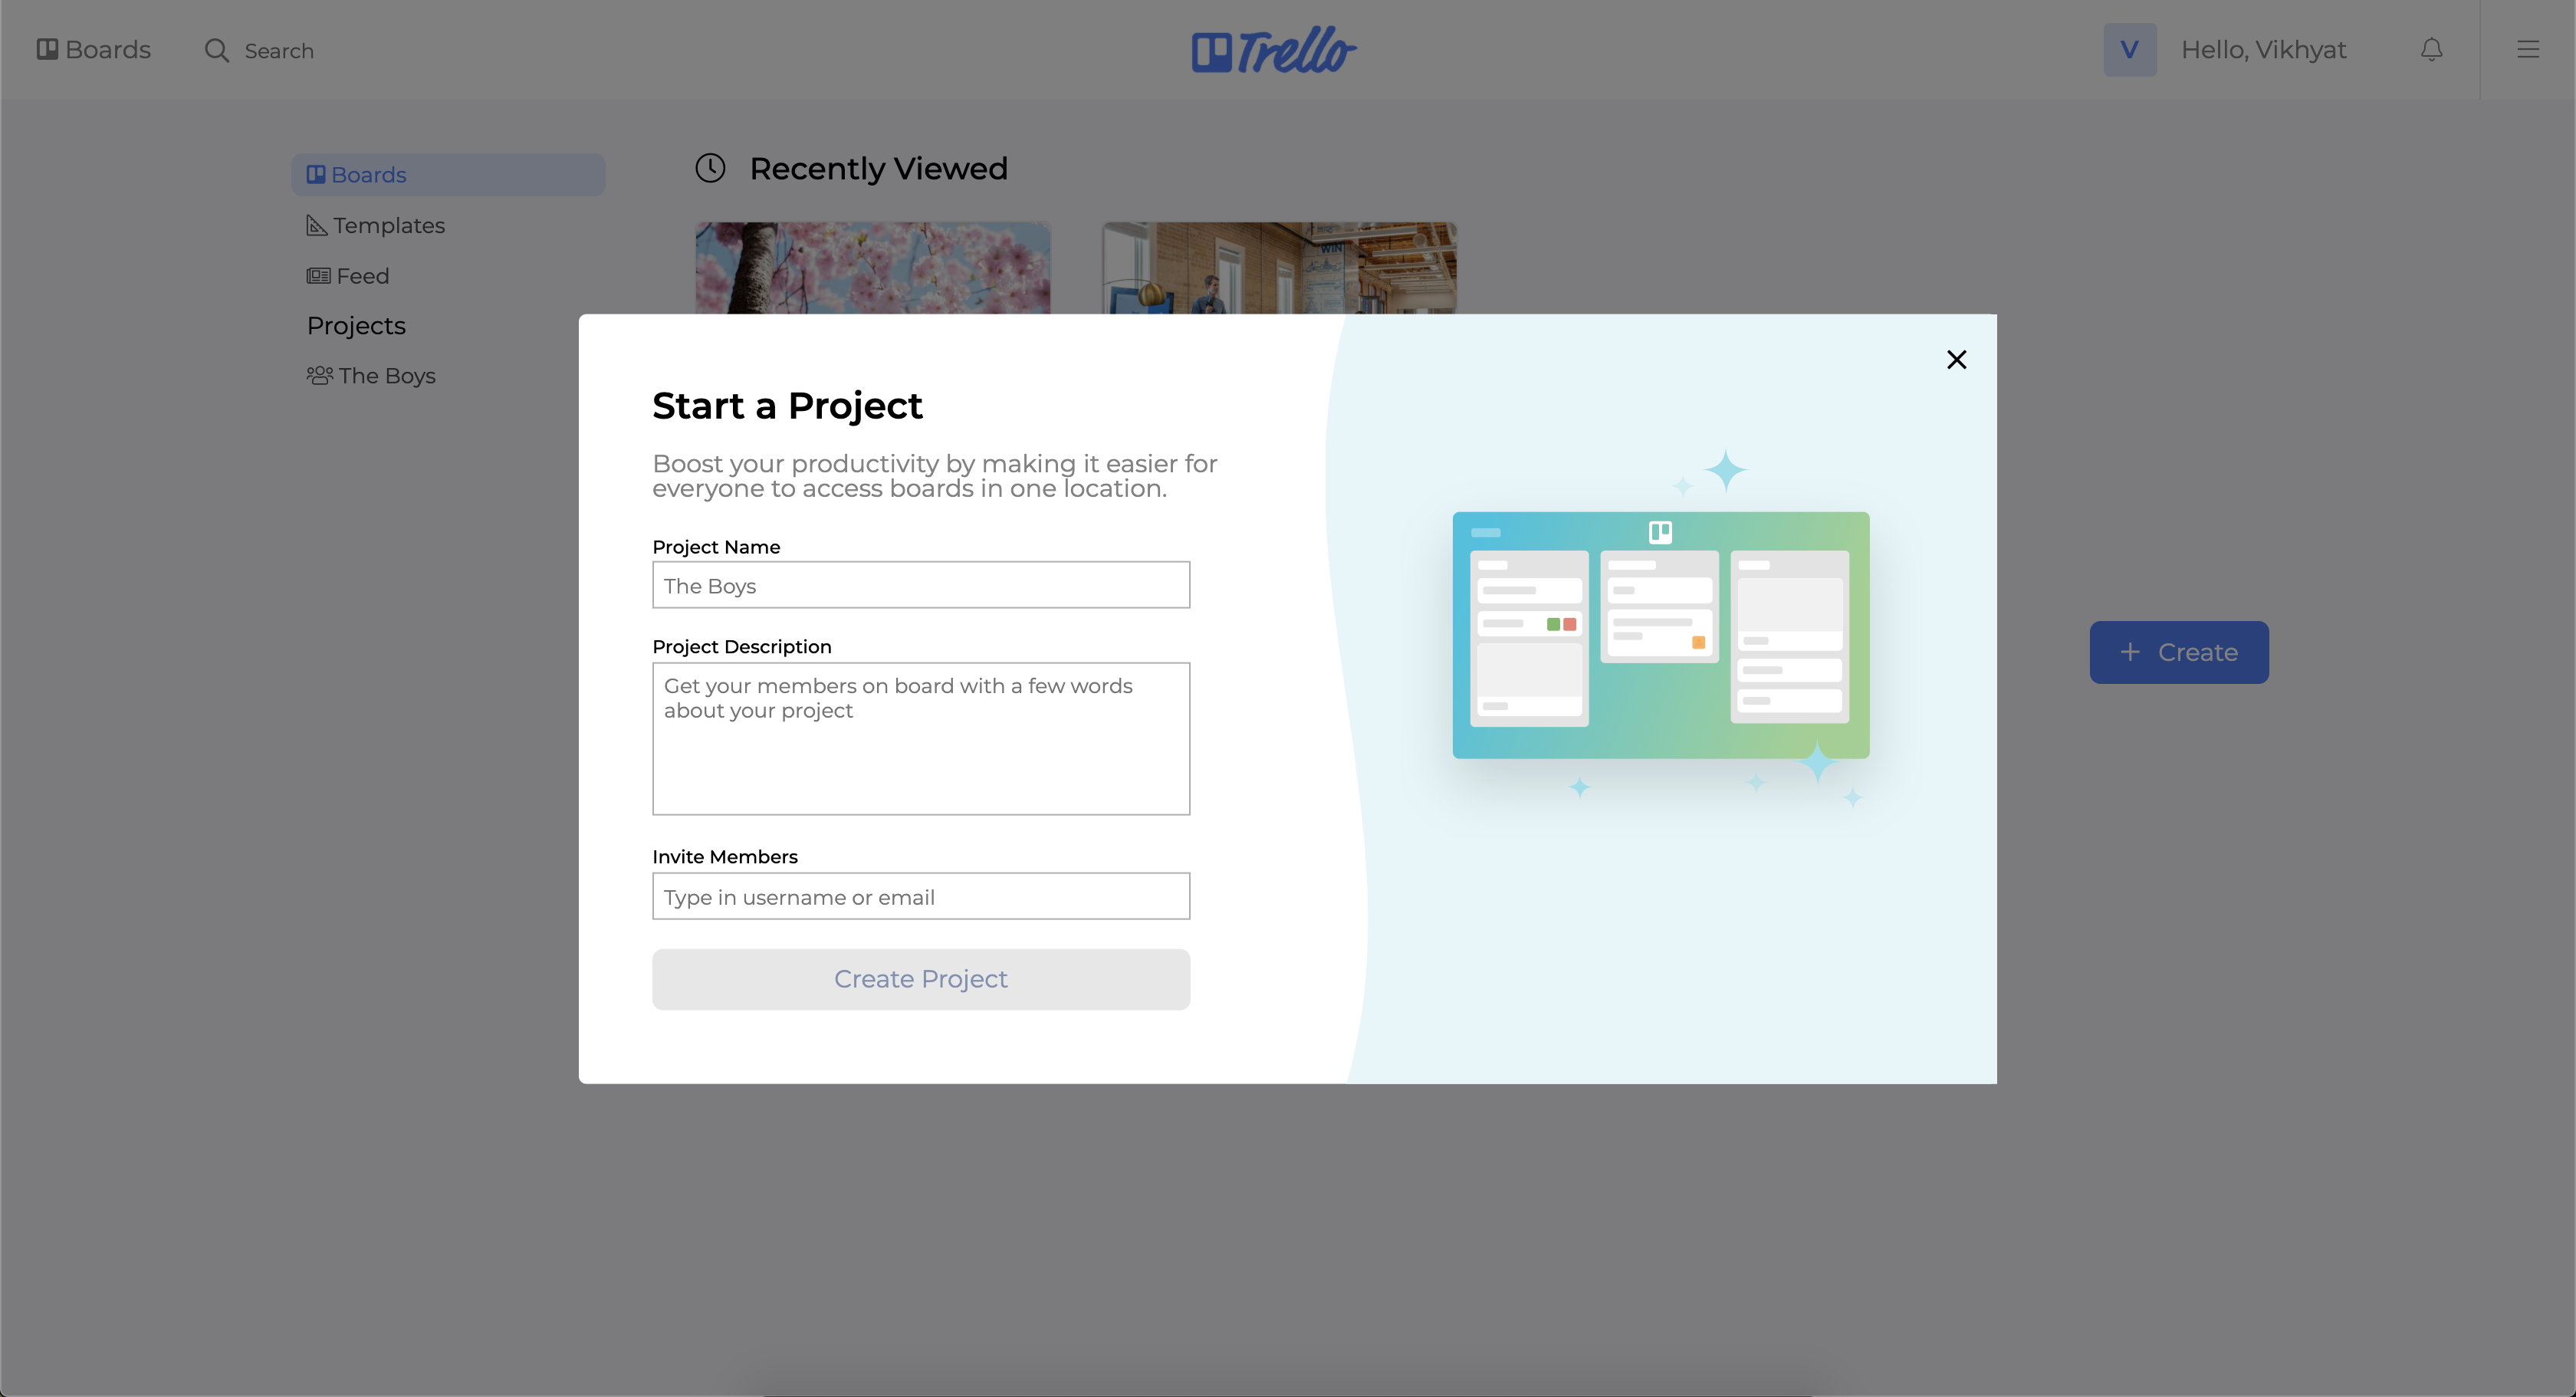Click the Projects icon in sidebar

coord(354,325)
